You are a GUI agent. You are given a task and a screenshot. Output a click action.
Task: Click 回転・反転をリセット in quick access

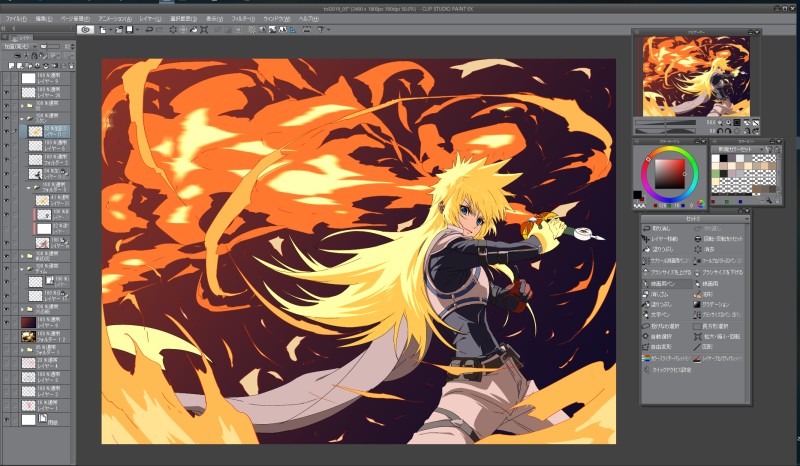[x=722, y=238]
